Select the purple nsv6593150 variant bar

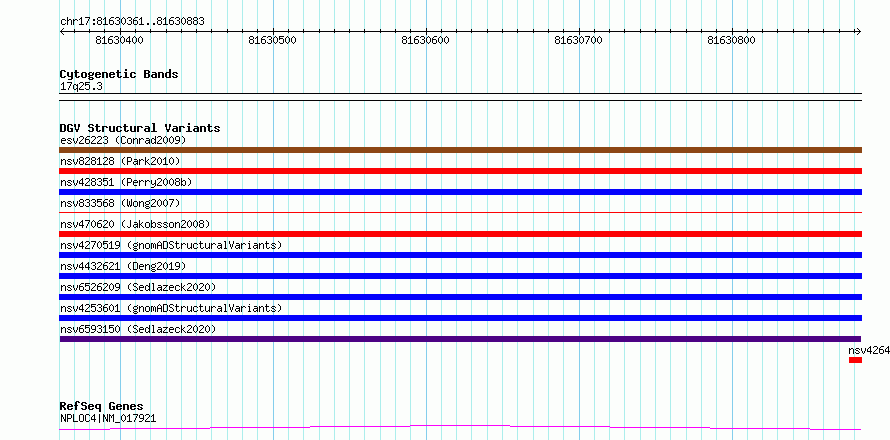(461, 339)
